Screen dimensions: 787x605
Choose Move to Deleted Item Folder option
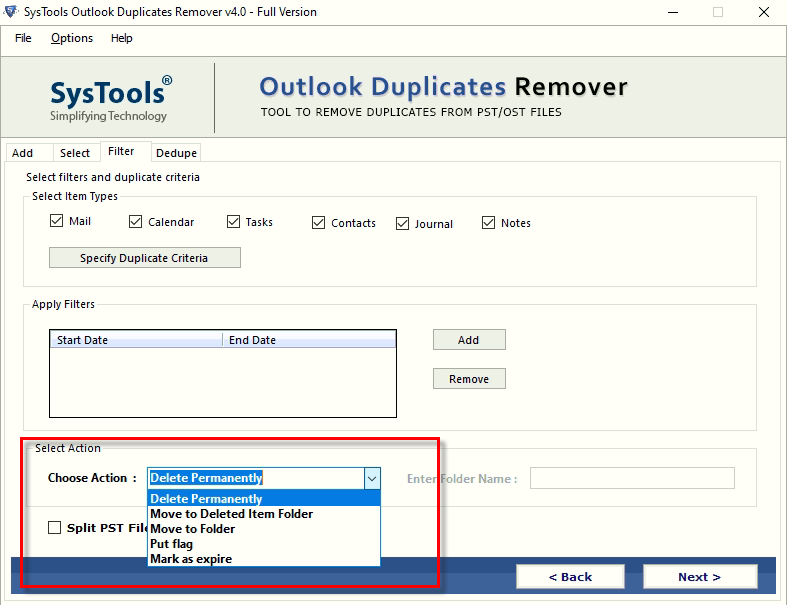pyautogui.click(x=264, y=514)
